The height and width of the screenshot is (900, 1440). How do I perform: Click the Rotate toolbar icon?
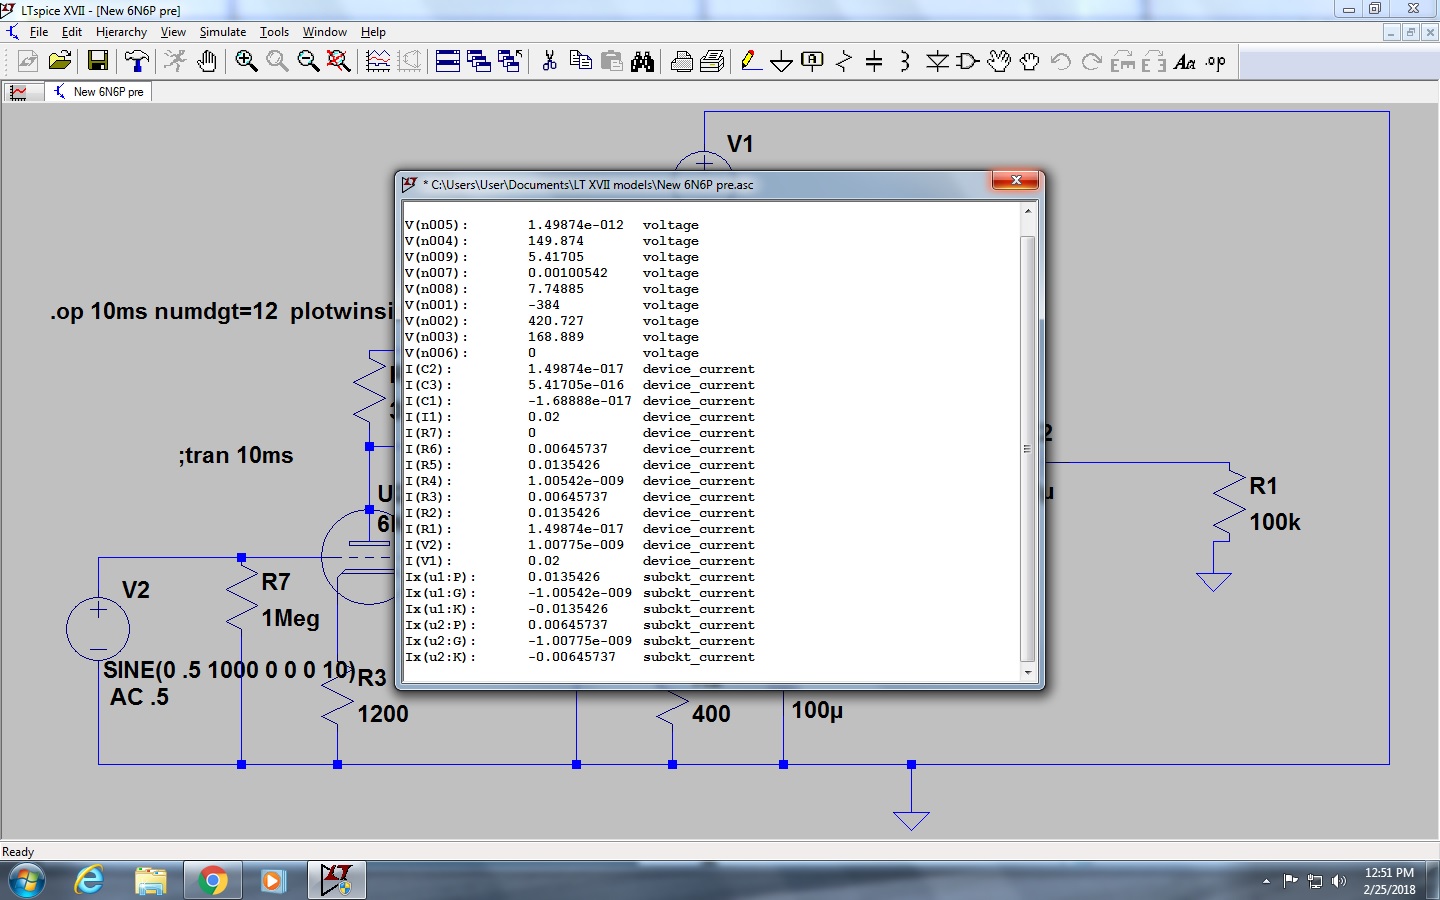tap(1123, 62)
